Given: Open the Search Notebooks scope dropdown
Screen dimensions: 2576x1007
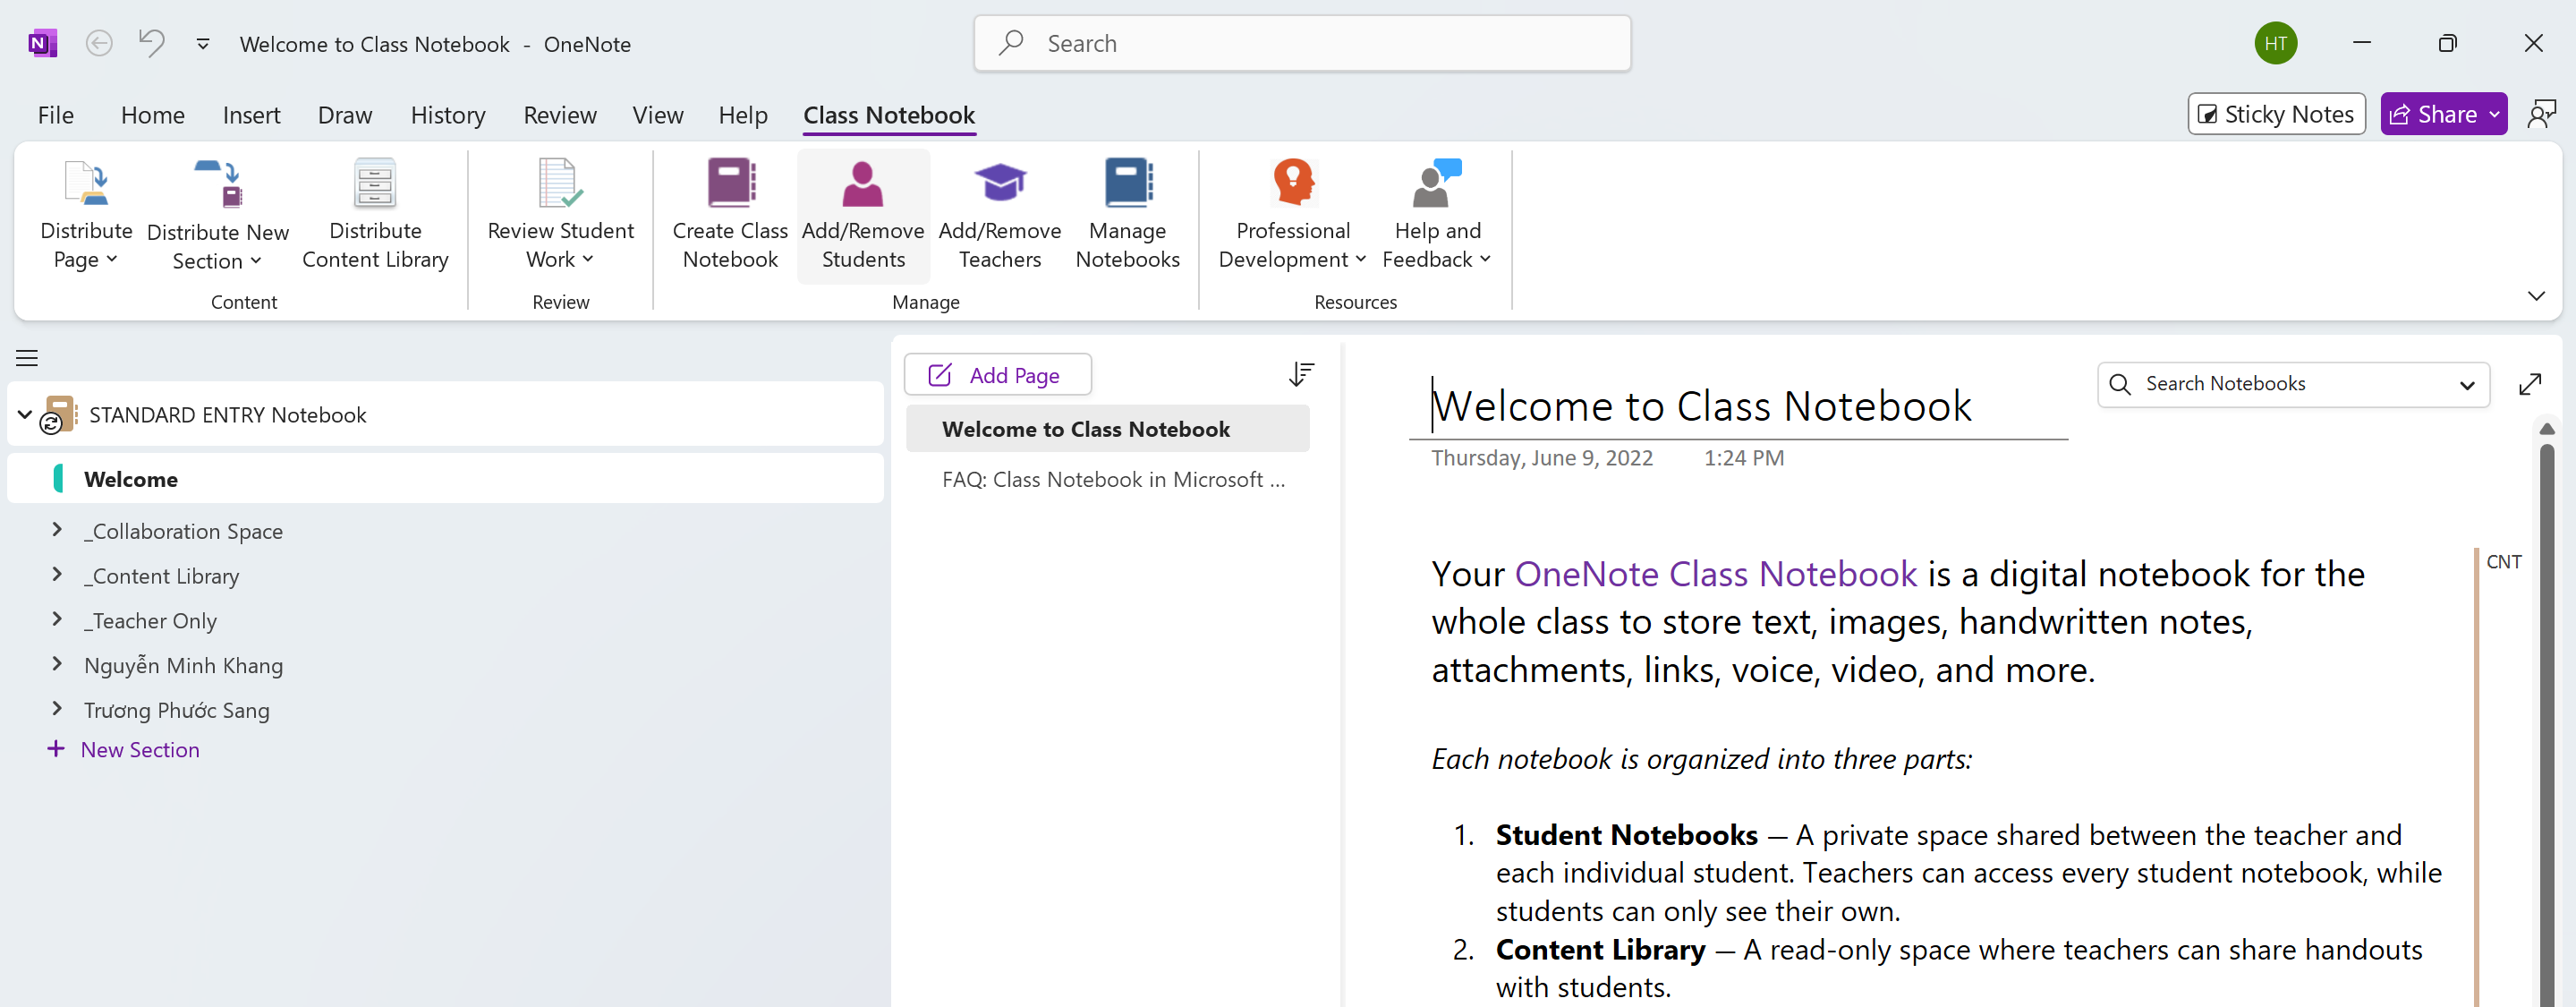Looking at the screenshot, I should pyautogui.click(x=2466, y=385).
